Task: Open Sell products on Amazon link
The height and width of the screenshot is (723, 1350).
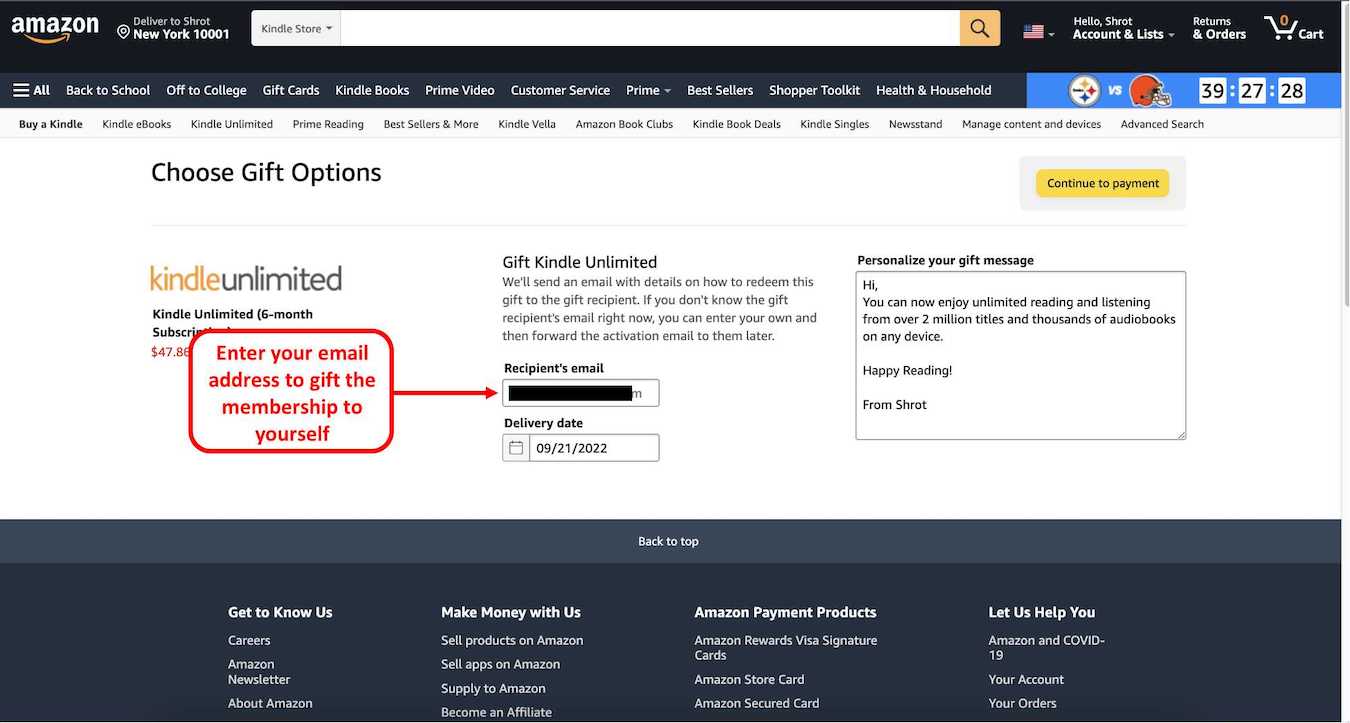Action: coord(512,640)
